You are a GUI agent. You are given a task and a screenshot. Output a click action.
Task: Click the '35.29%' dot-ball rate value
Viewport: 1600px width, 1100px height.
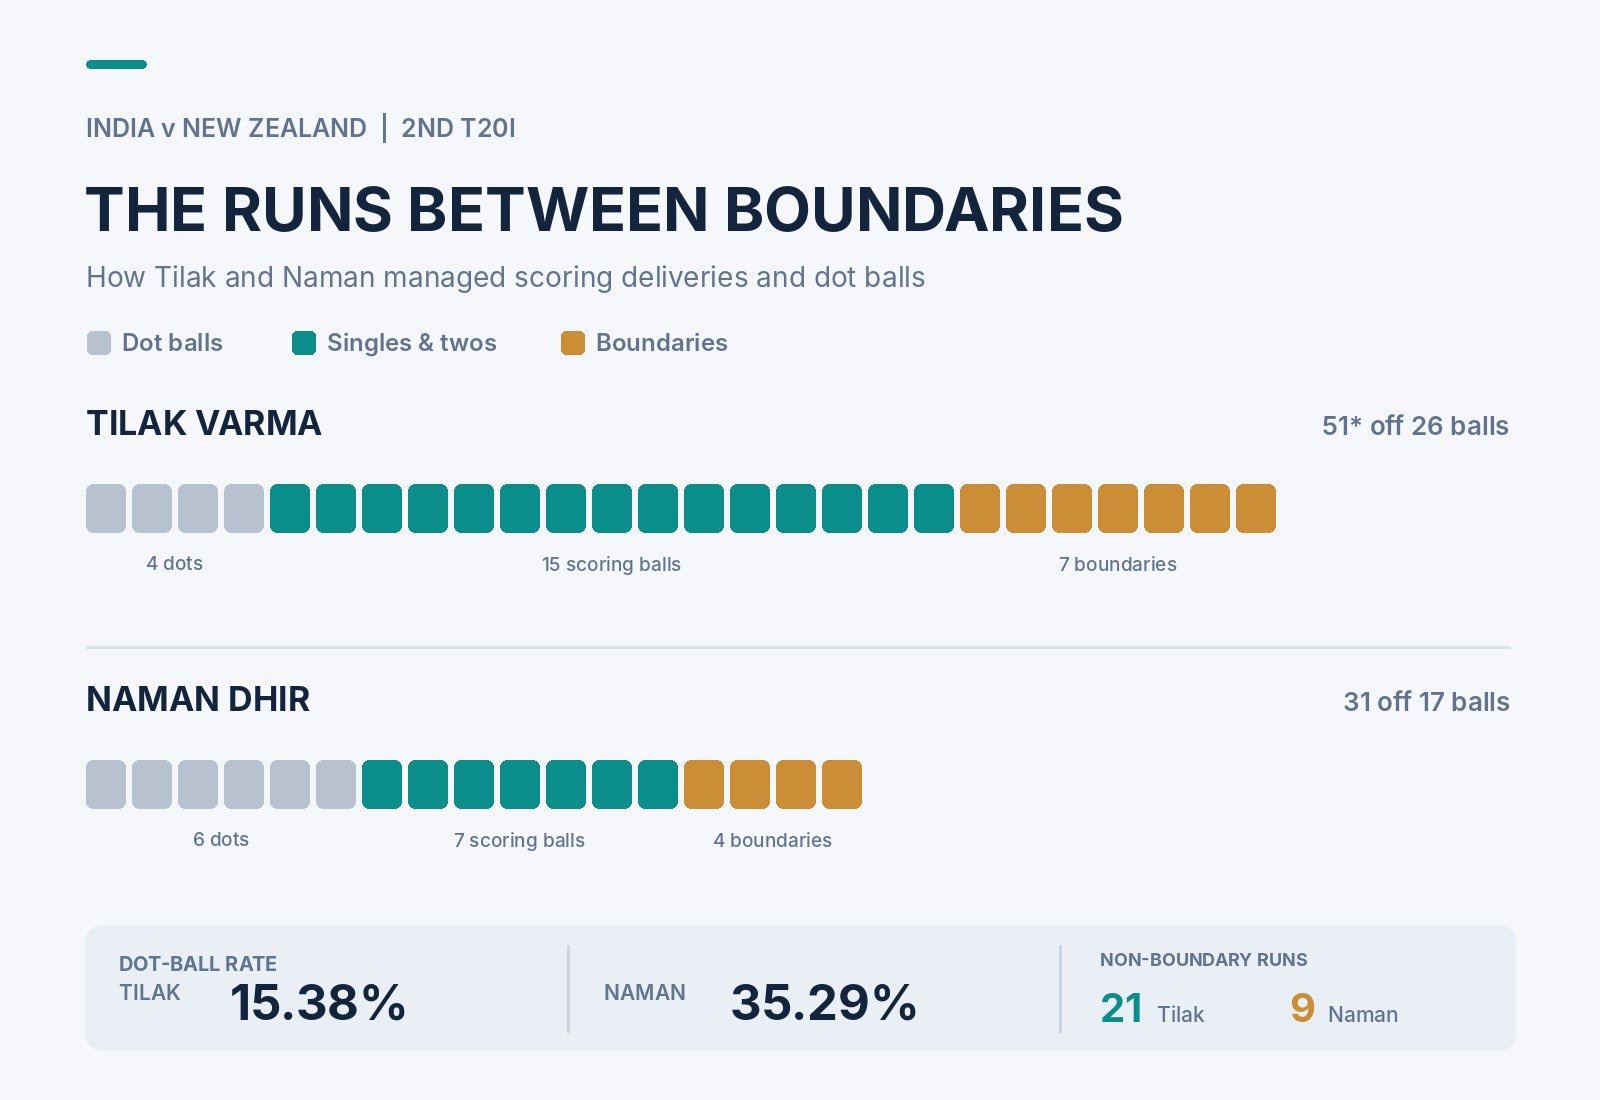tap(824, 1002)
